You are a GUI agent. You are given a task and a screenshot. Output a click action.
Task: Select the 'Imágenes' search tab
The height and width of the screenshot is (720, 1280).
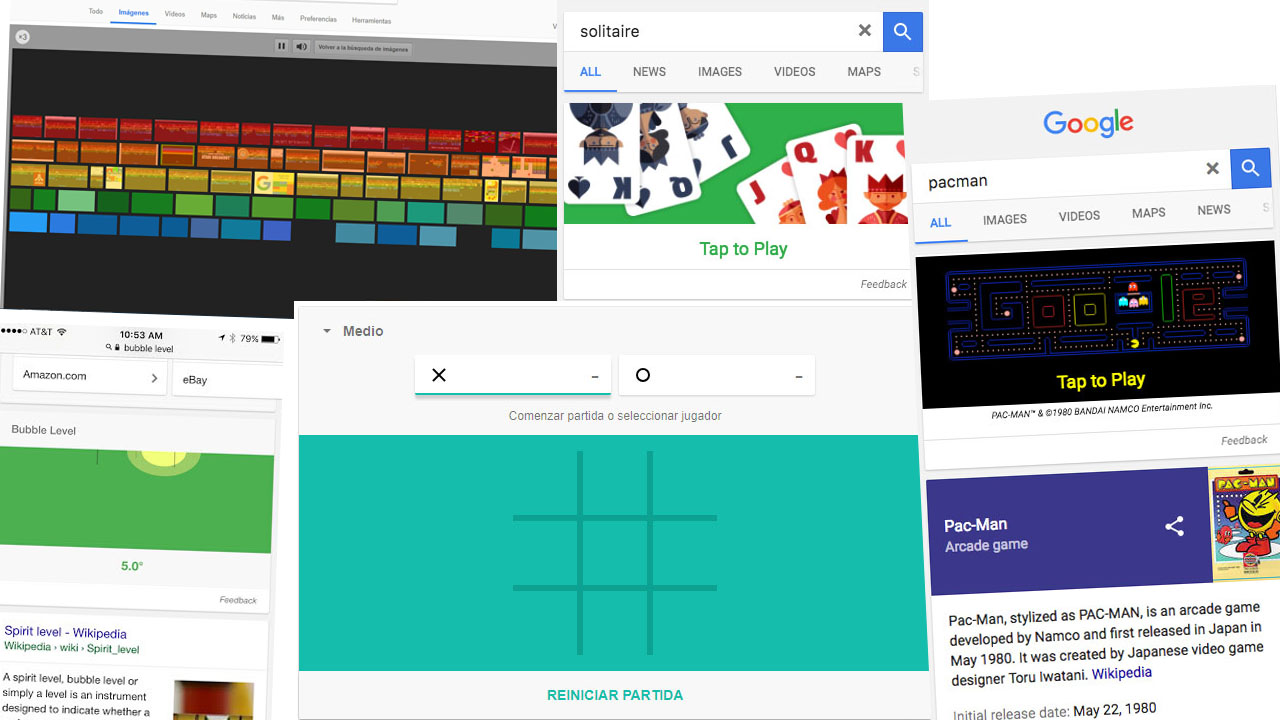pos(133,13)
